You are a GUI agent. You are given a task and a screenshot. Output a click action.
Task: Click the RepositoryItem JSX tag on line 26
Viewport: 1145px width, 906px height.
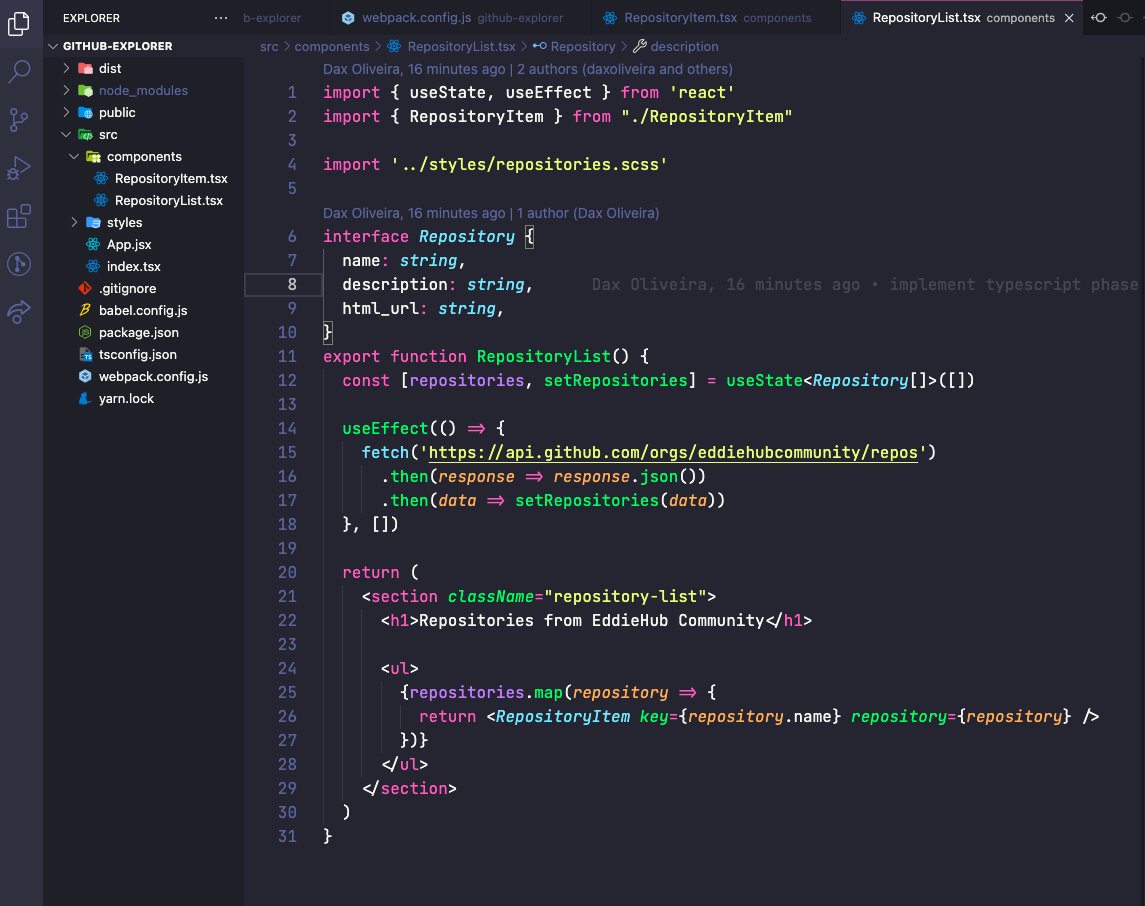click(562, 716)
